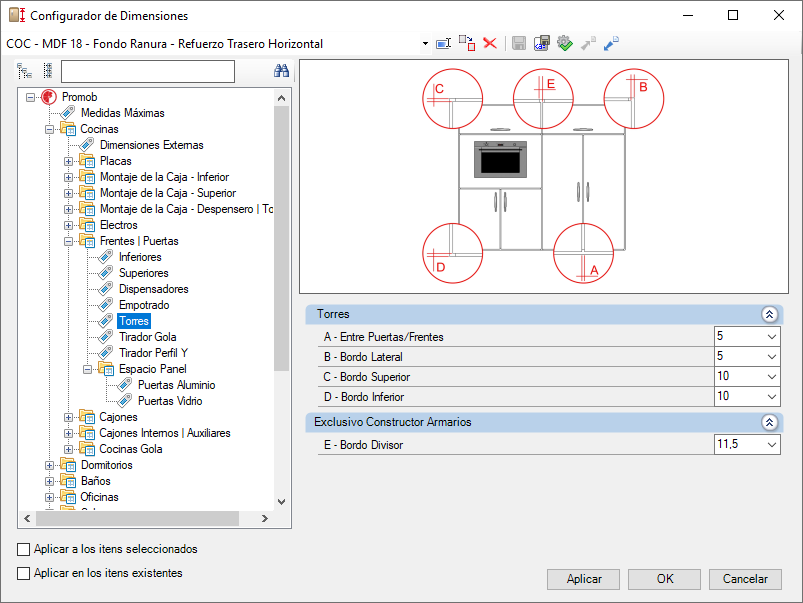Click the duplicate configuration icon
Image resolution: width=803 pixels, height=603 pixels.
coord(467,43)
